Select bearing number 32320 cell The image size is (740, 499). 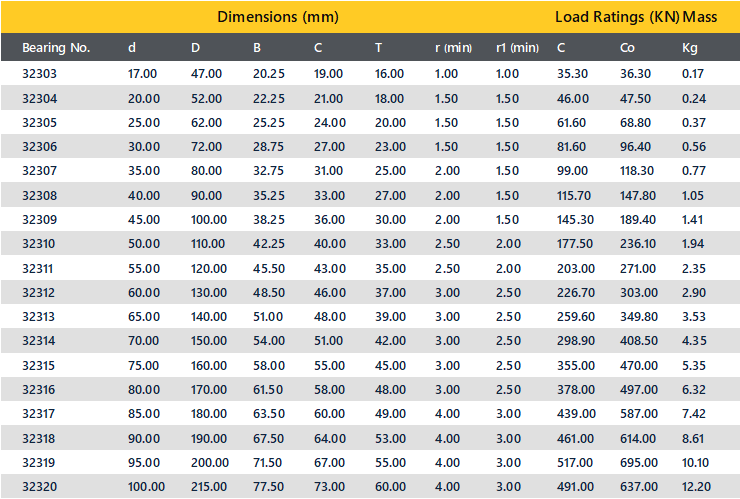point(39,487)
